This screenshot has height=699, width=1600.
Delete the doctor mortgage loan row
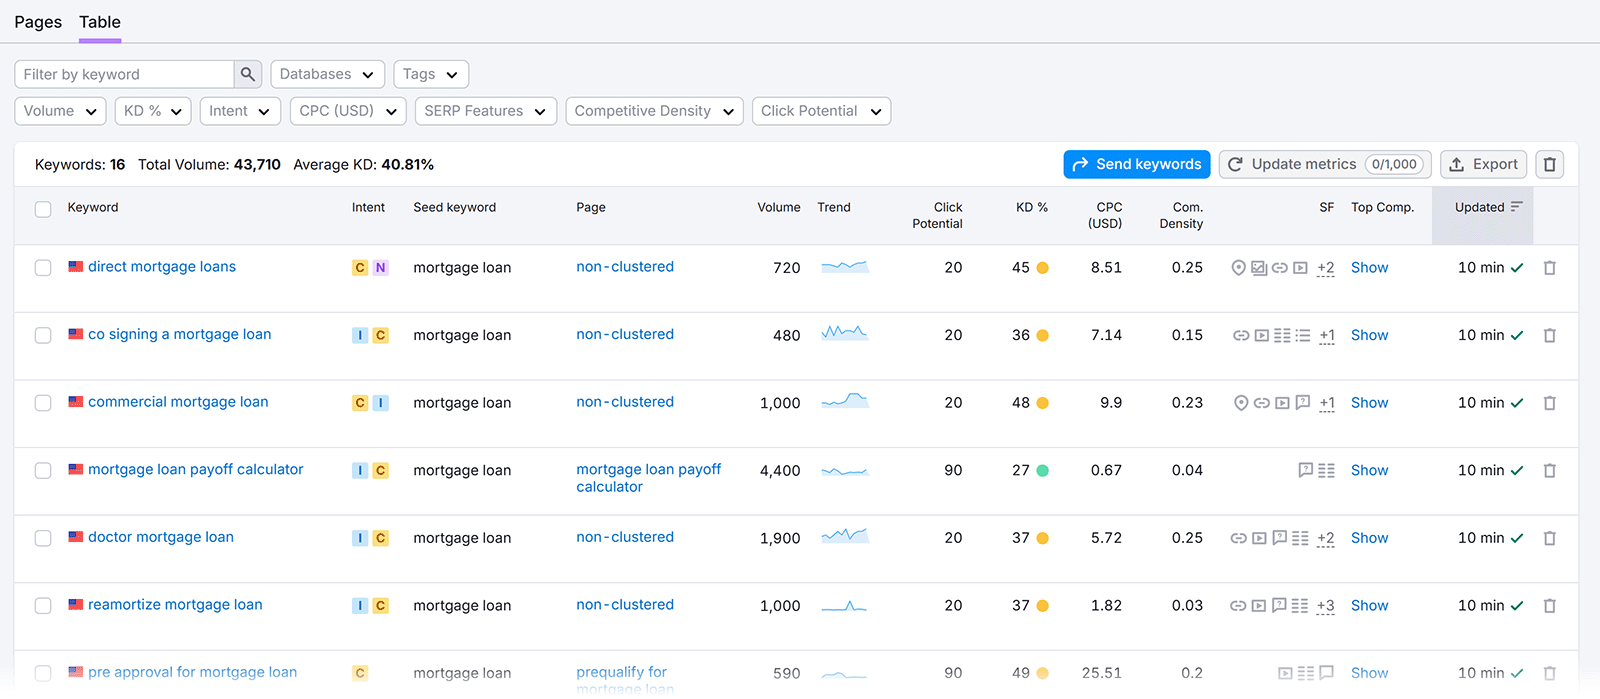coord(1549,538)
